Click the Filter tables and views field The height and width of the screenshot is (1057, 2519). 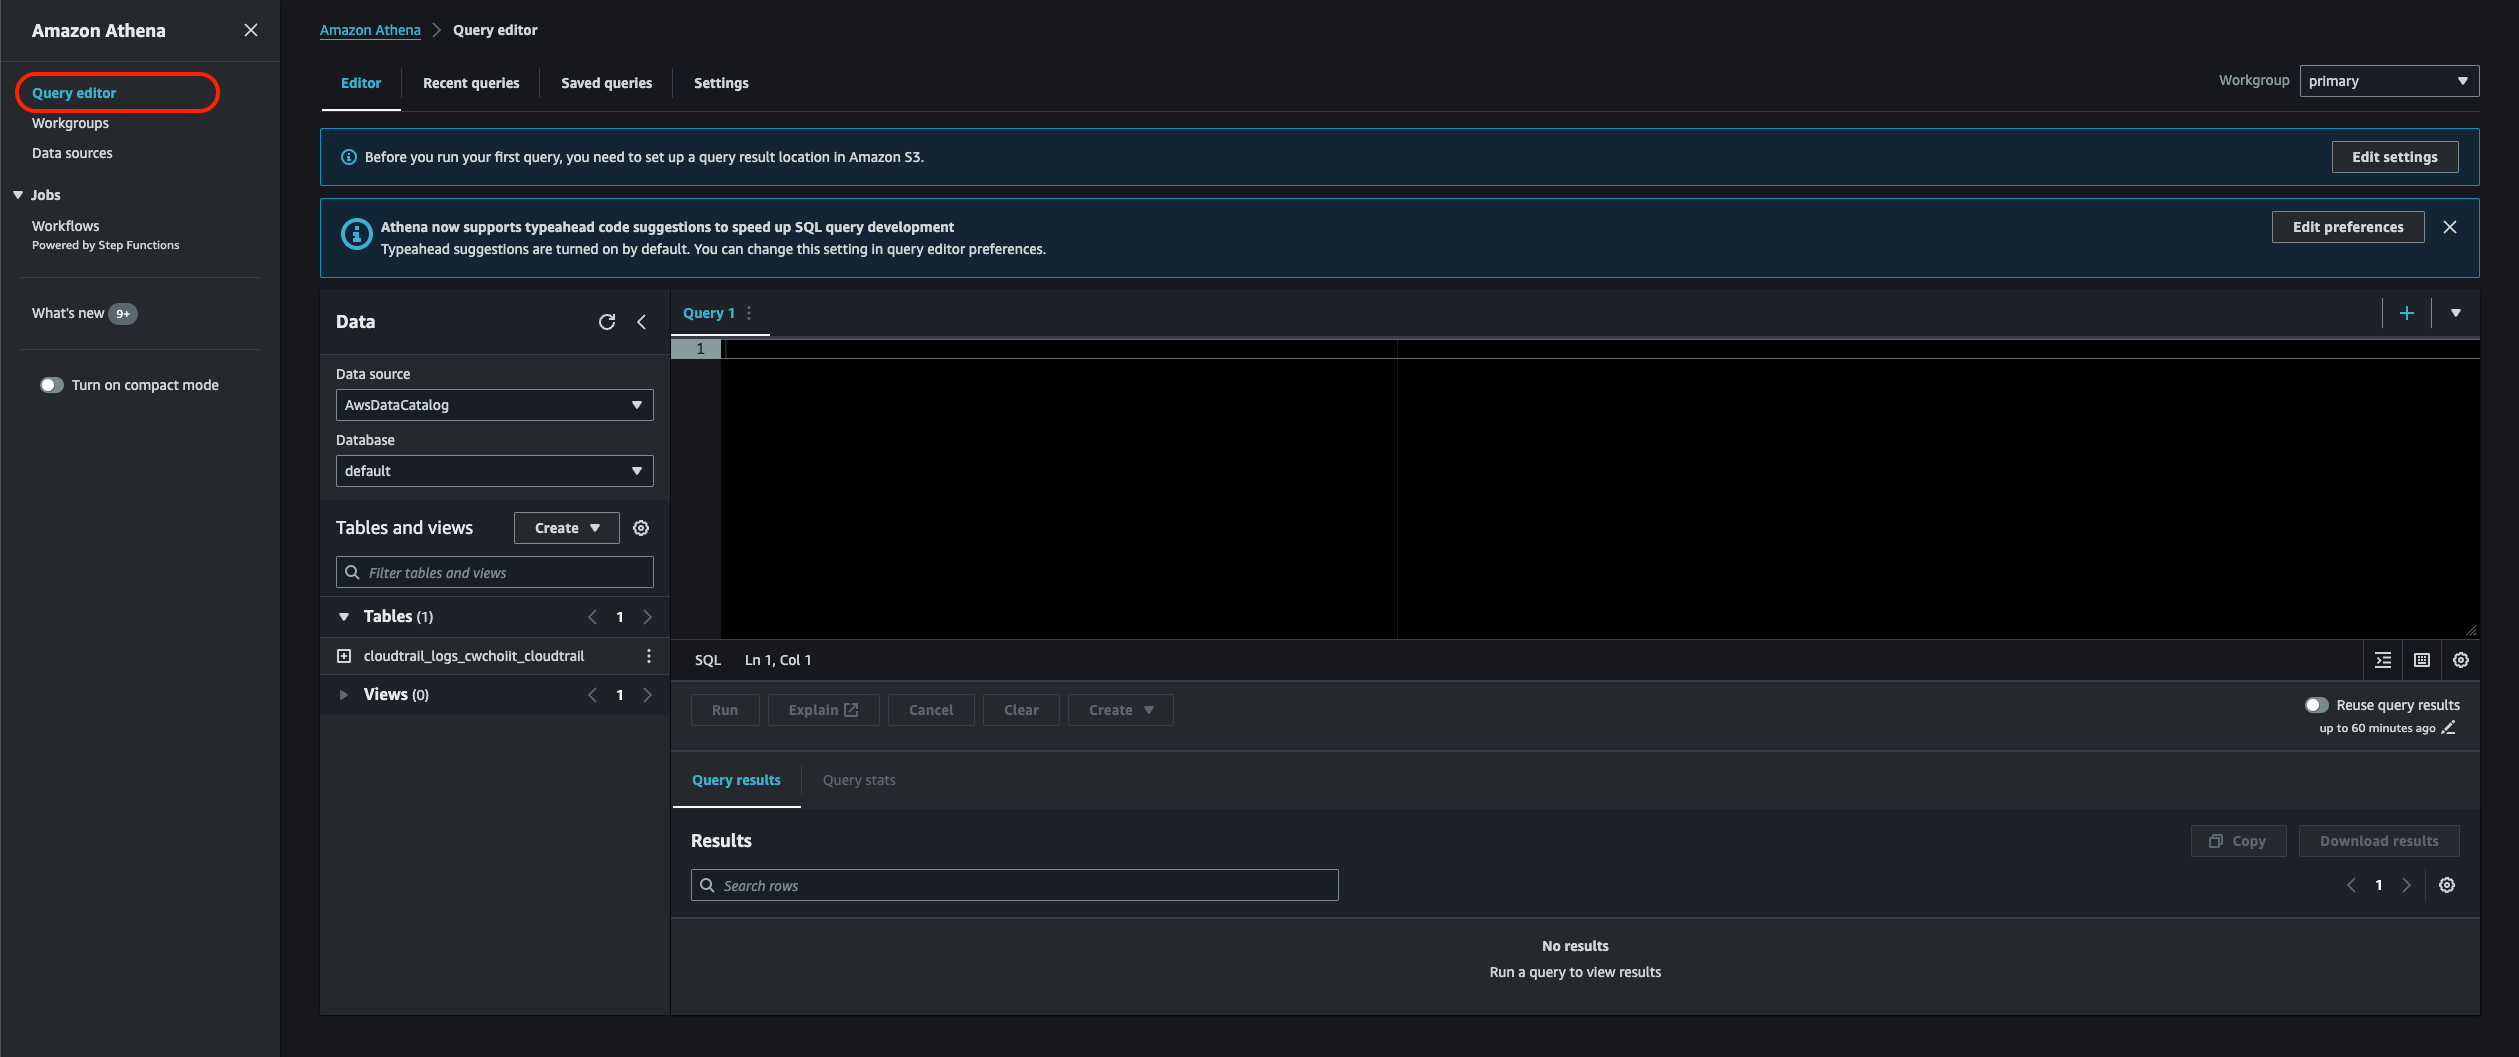(x=495, y=573)
